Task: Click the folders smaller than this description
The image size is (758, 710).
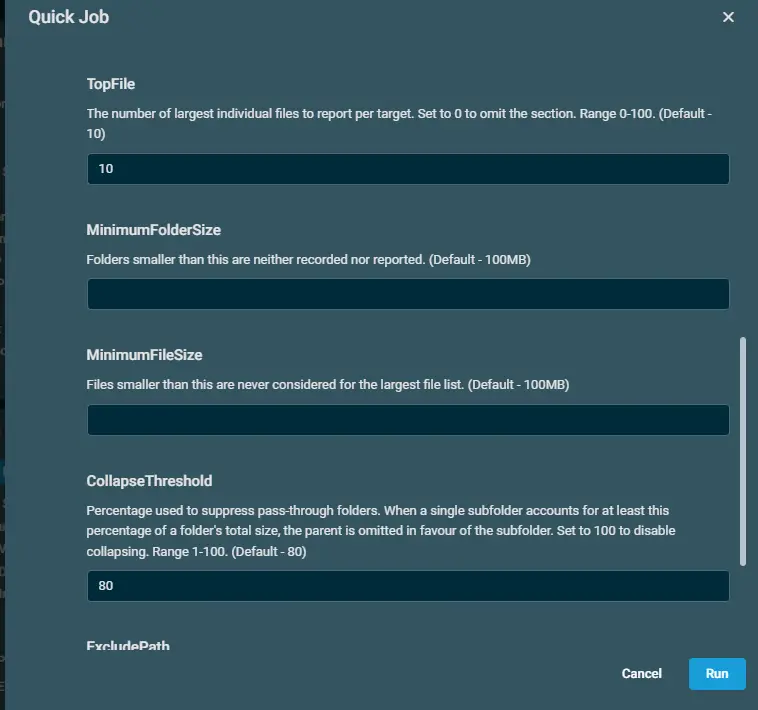Action: coord(308,260)
